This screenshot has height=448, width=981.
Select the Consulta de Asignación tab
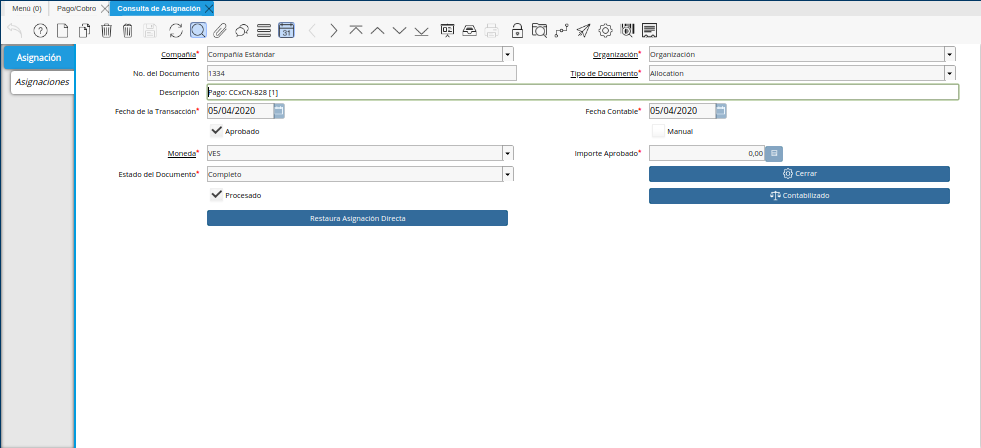(x=158, y=8)
